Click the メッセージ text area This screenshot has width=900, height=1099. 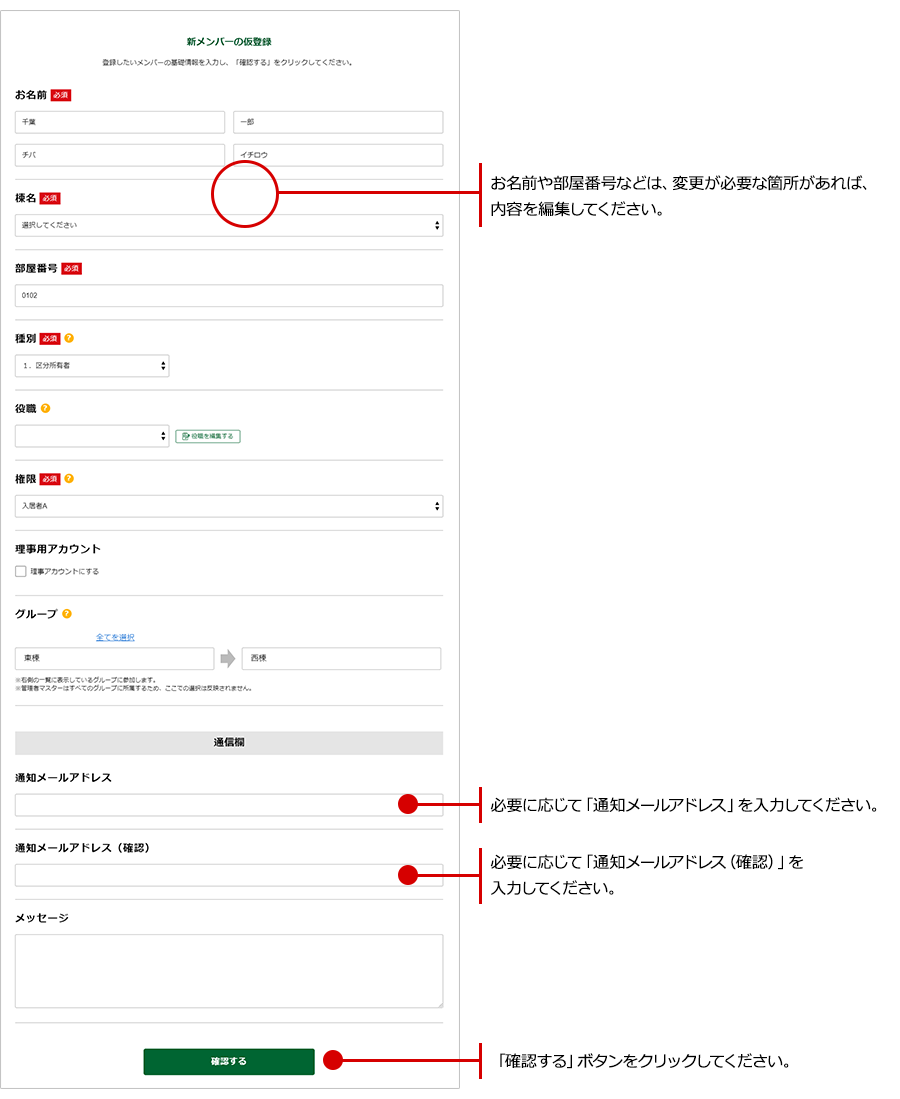coord(229,970)
